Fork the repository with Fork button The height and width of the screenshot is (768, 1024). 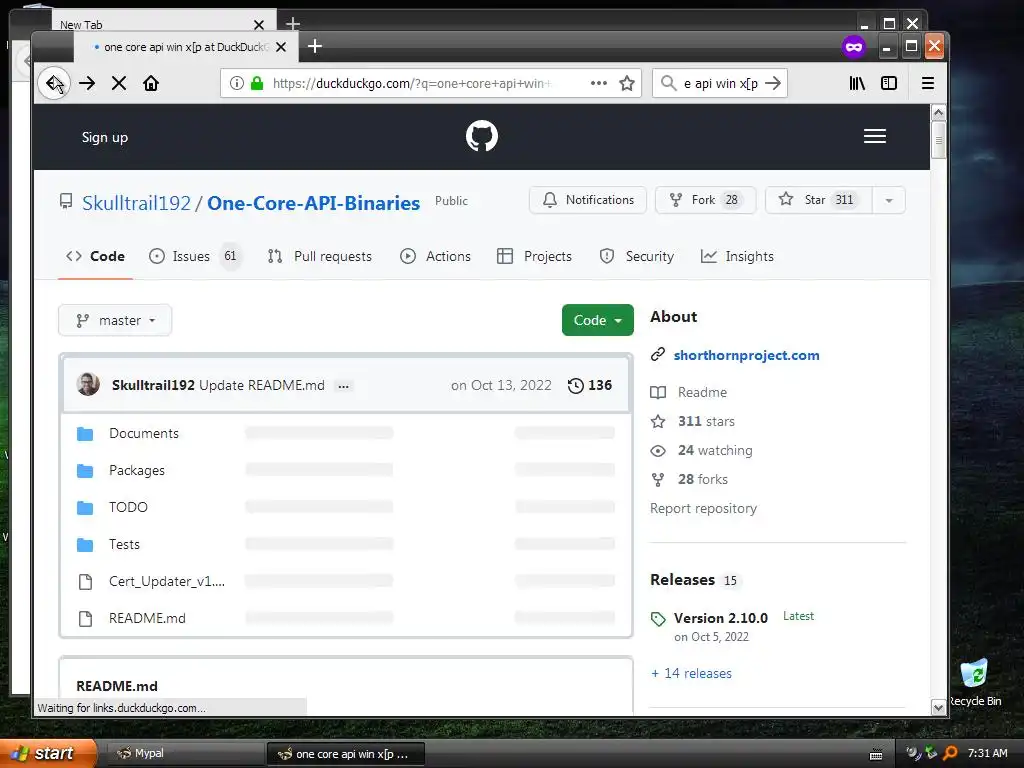pos(705,200)
